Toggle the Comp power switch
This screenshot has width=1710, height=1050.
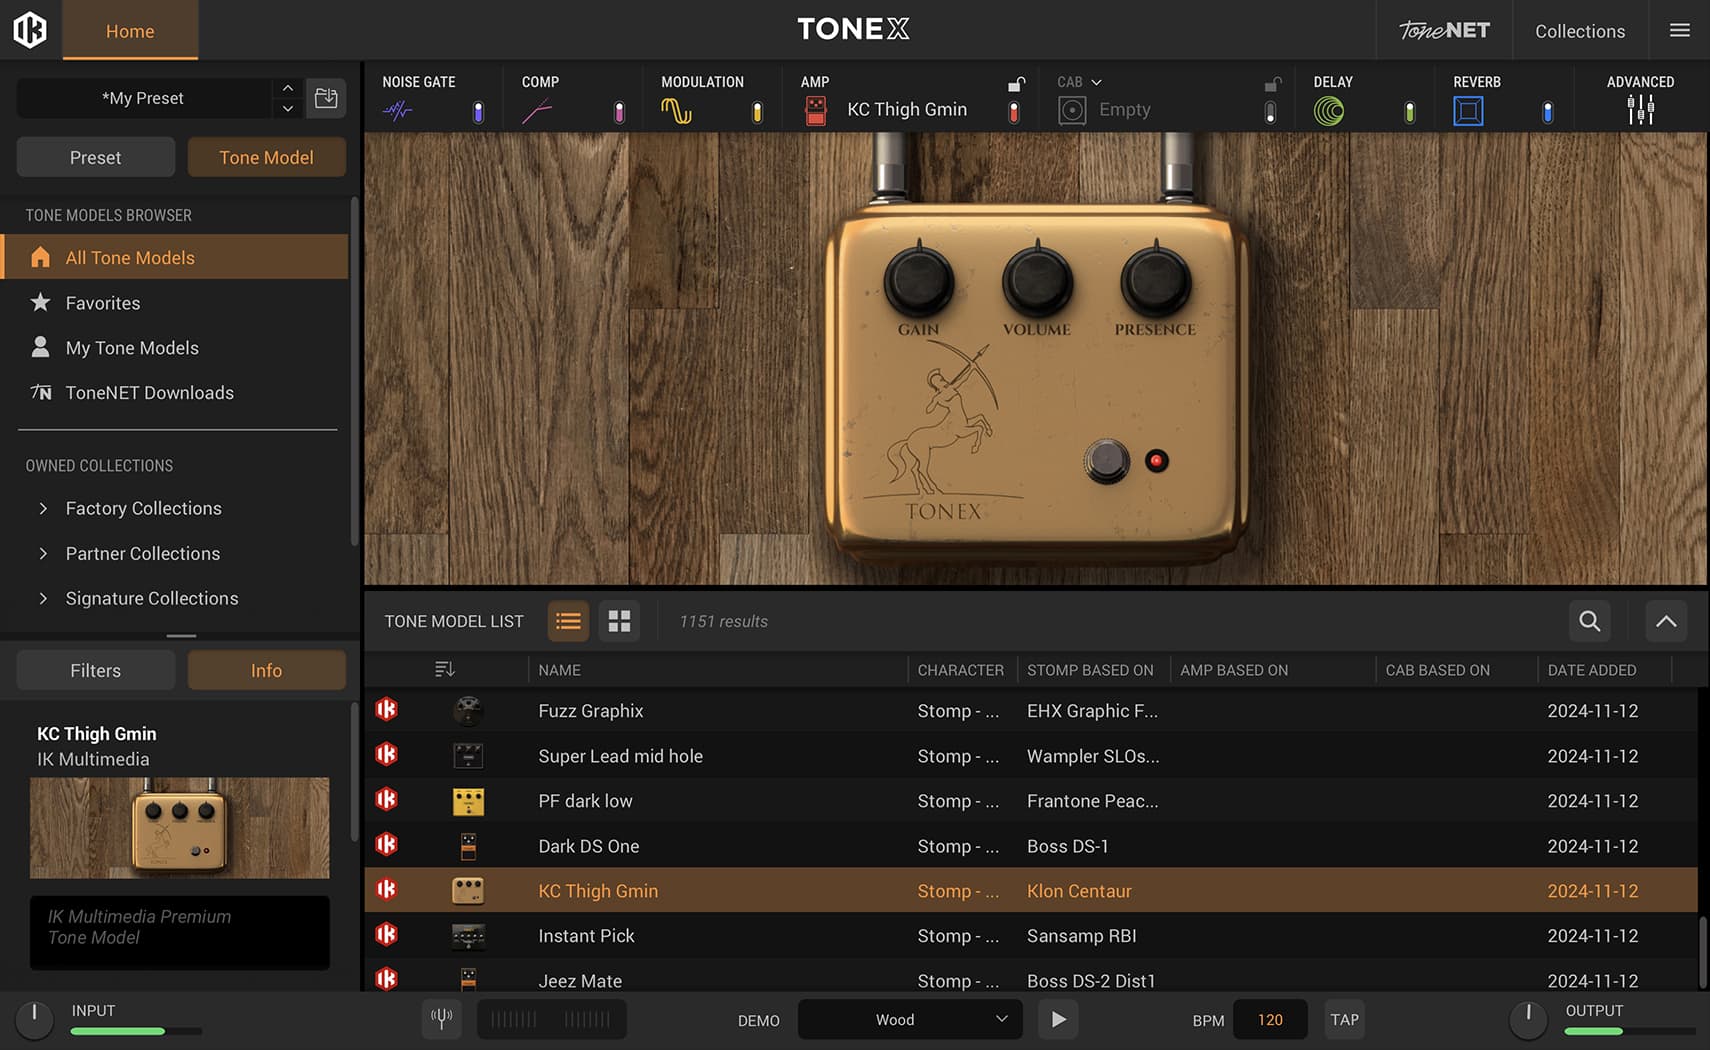click(619, 112)
